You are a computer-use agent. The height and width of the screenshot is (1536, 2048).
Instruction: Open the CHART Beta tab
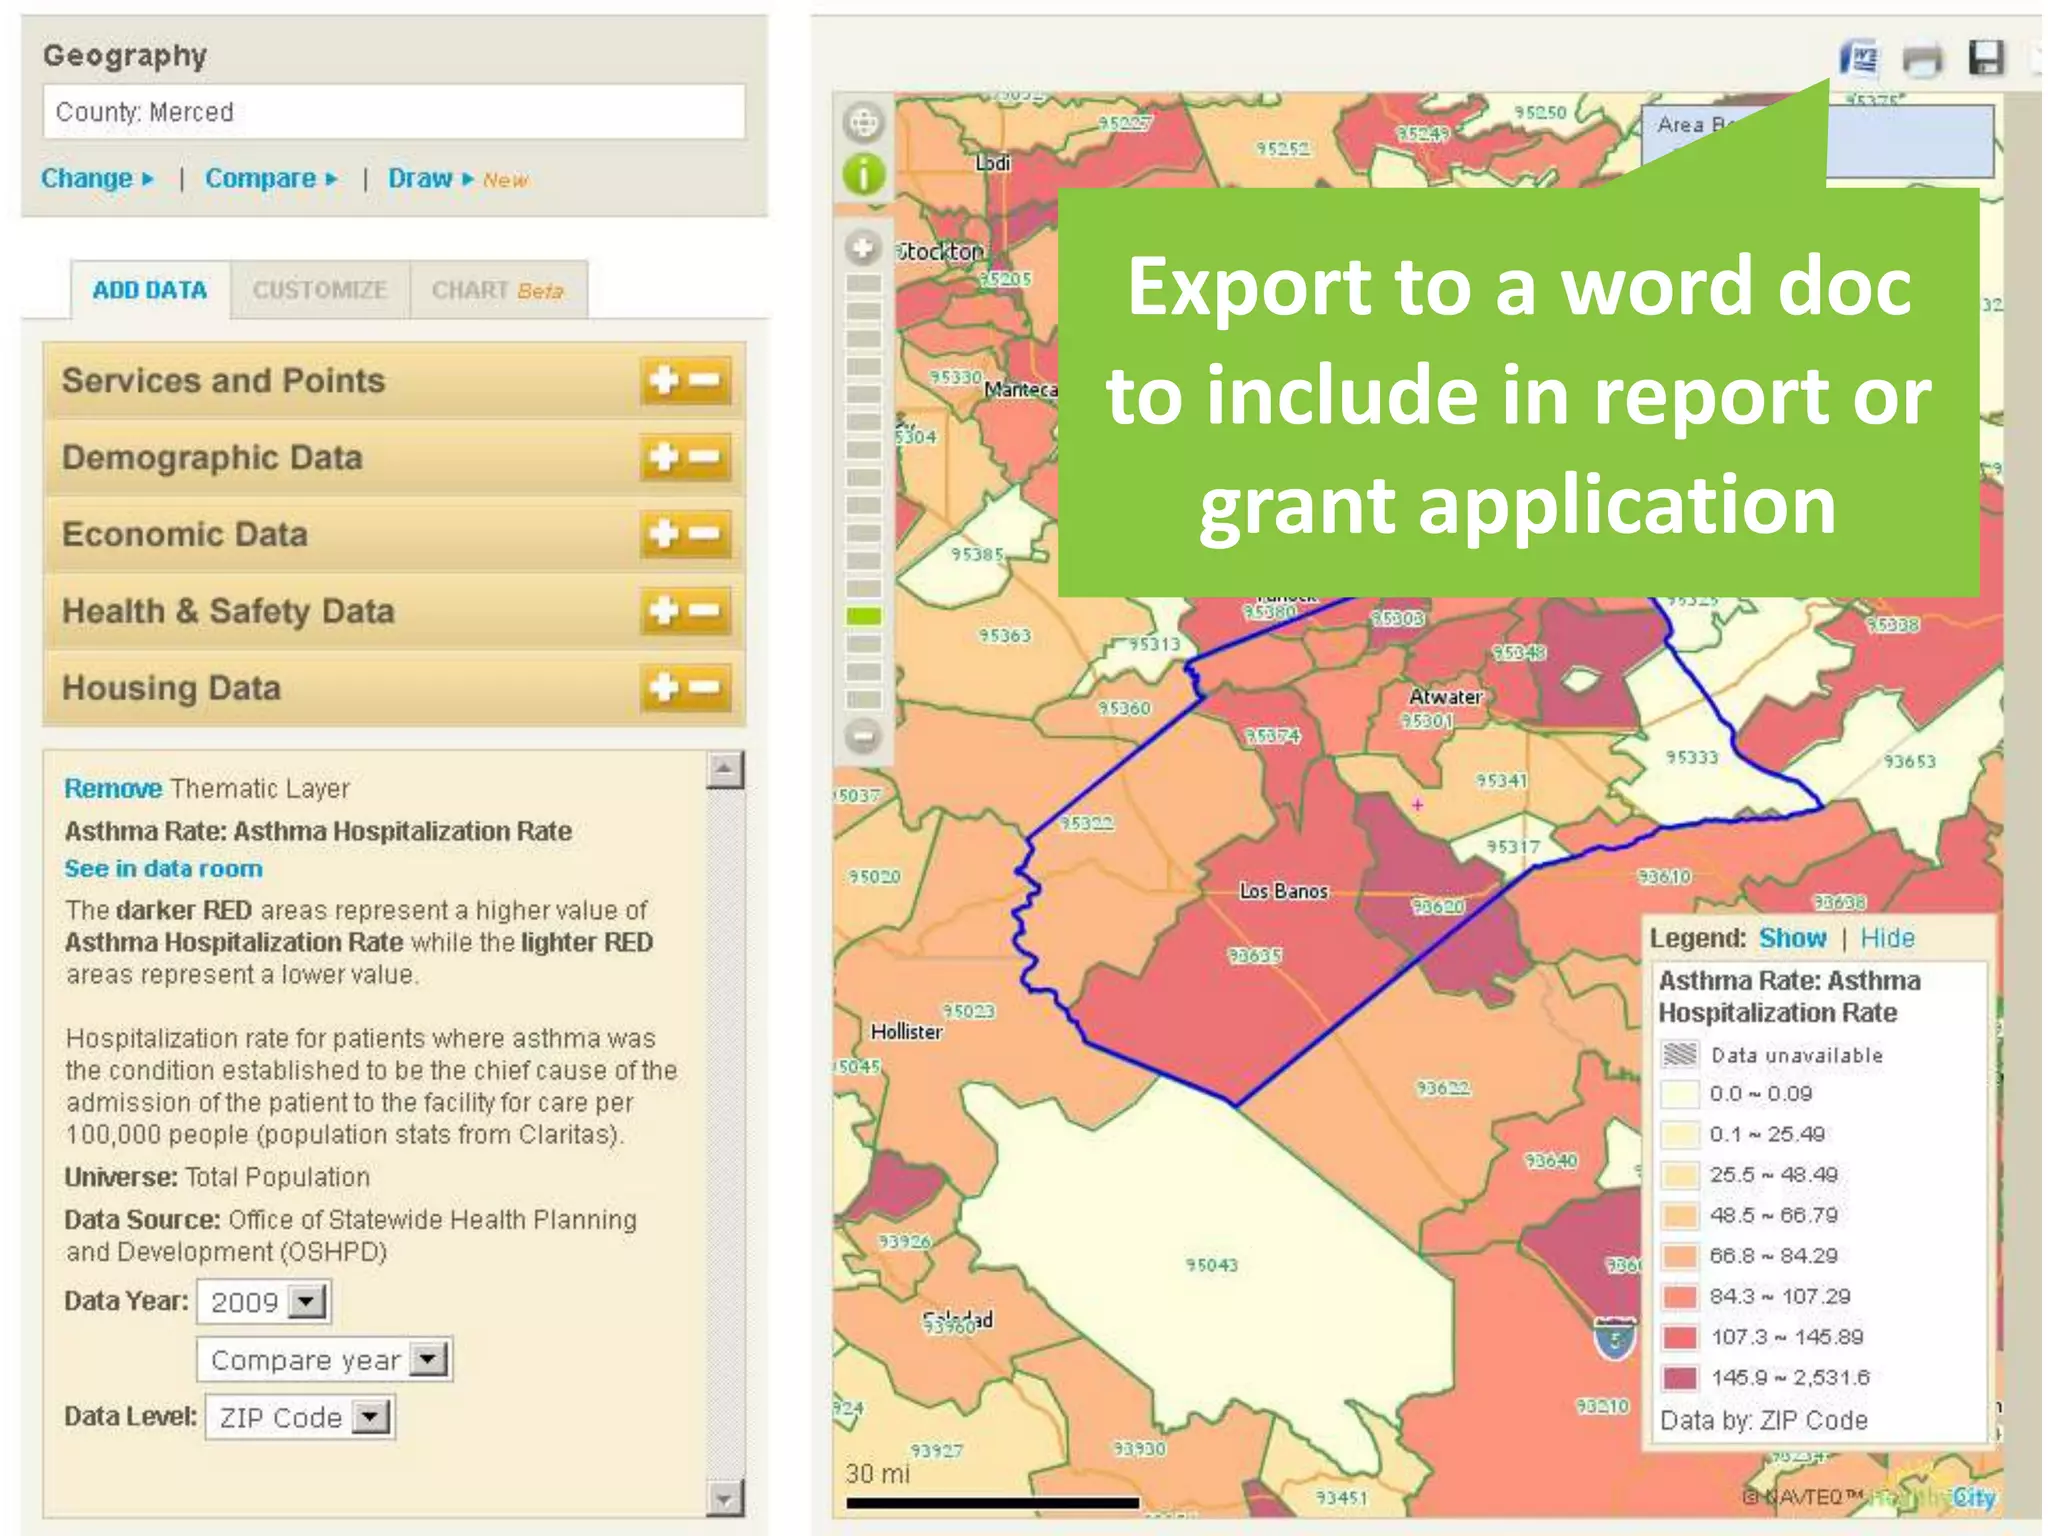(x=498, y=290)
